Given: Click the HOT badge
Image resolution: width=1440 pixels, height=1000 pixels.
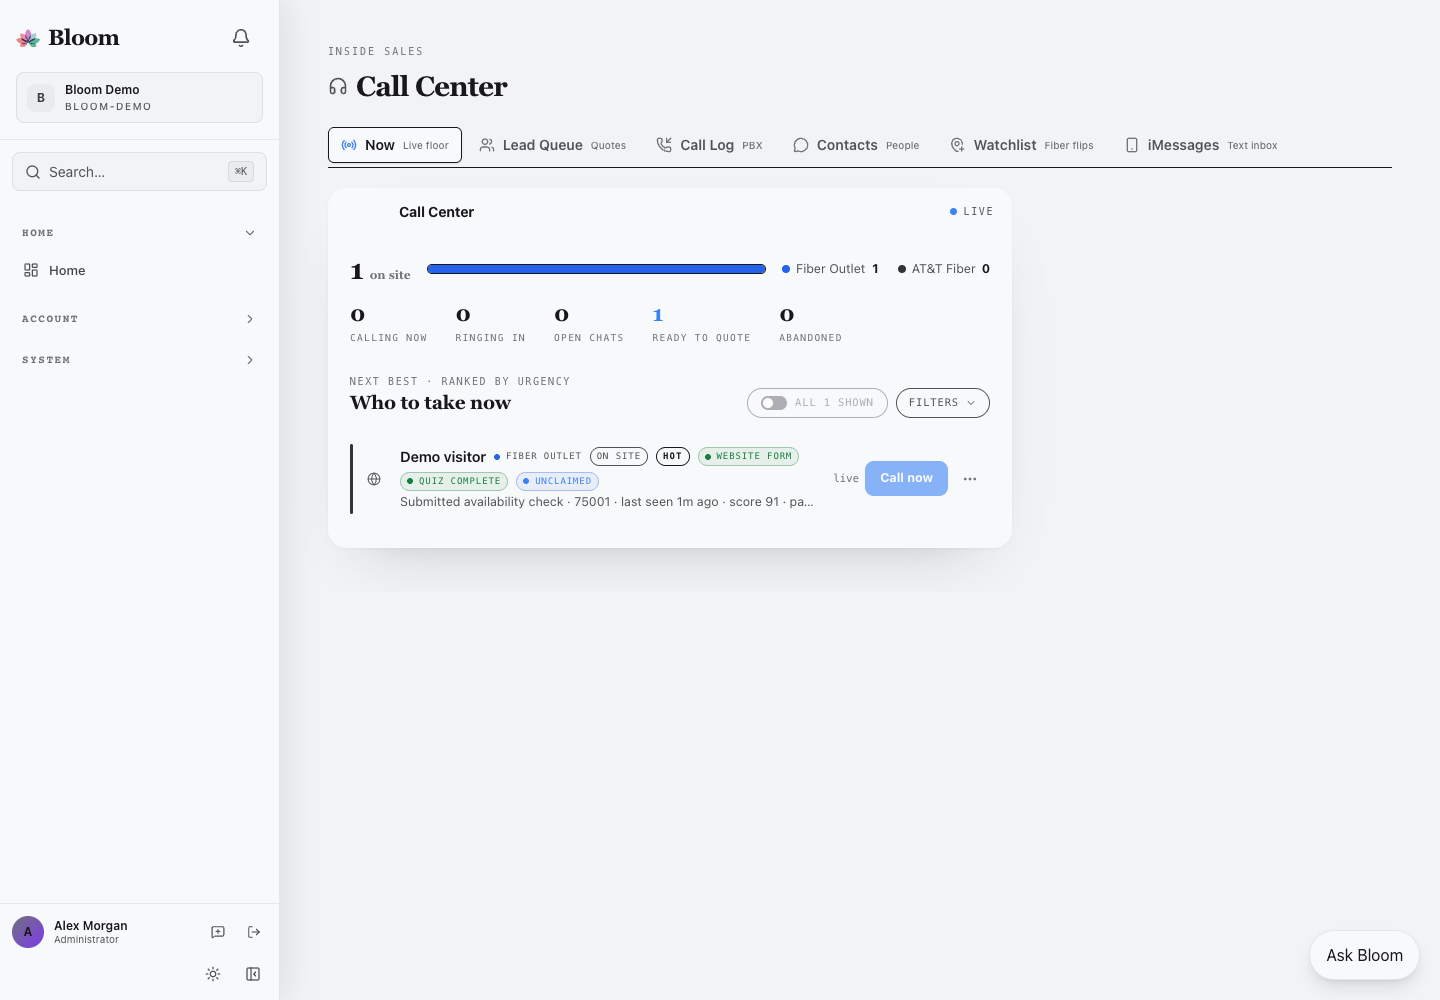Looking at the screenshot, I should coord(673,456).
